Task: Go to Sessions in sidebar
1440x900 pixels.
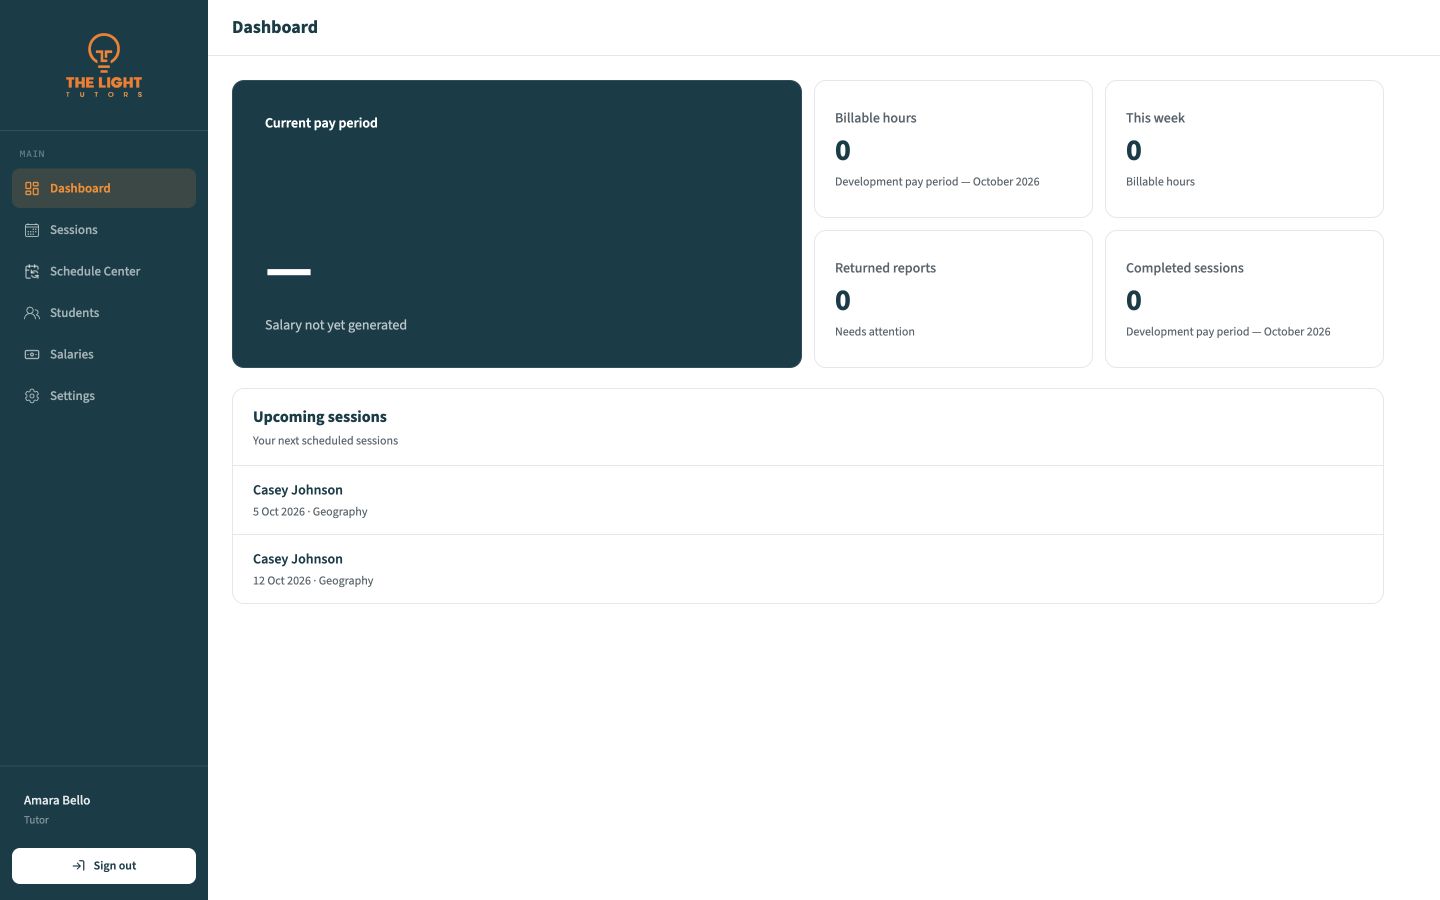Action: click(x=104, y=230)
